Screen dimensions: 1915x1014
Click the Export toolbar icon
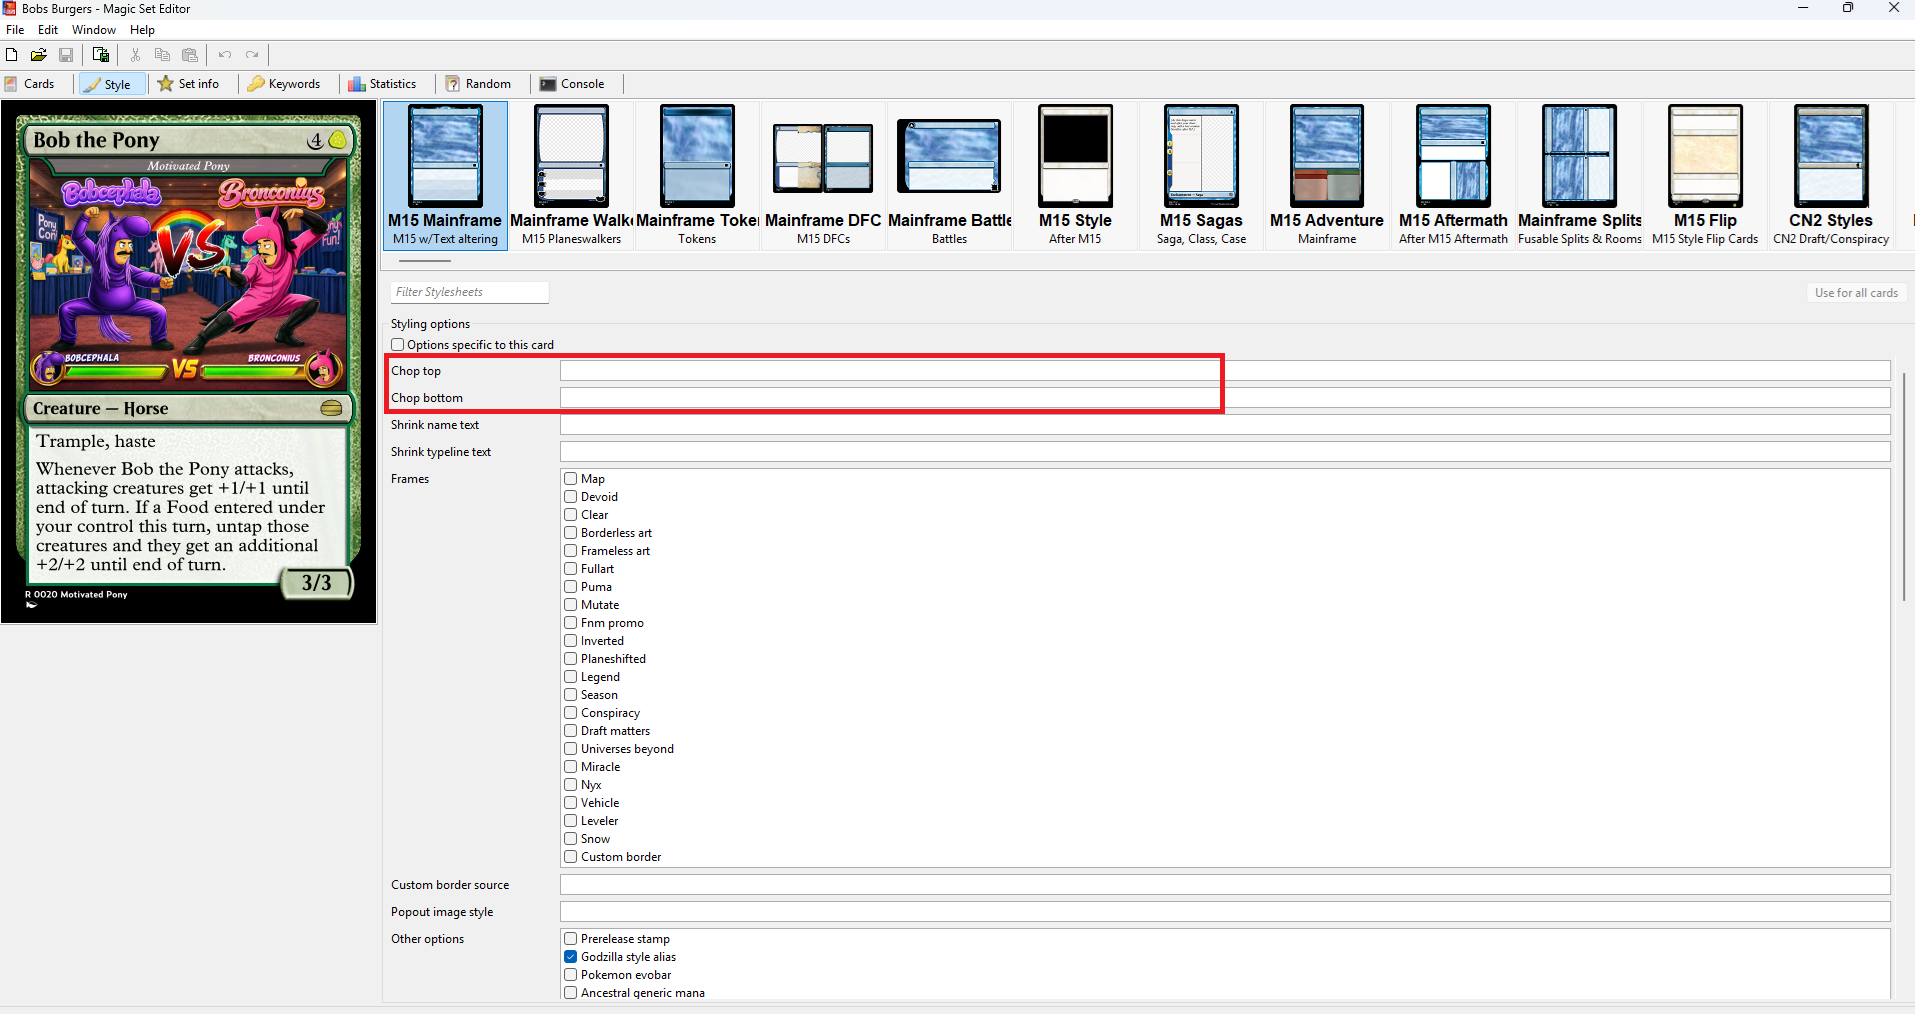pos(101,55)
